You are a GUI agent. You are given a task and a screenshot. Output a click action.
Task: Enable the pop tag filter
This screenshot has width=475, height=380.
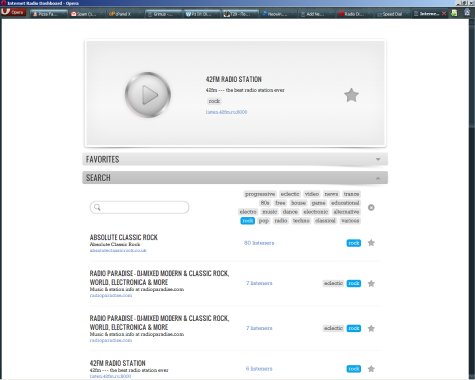(x=264, y=221)
